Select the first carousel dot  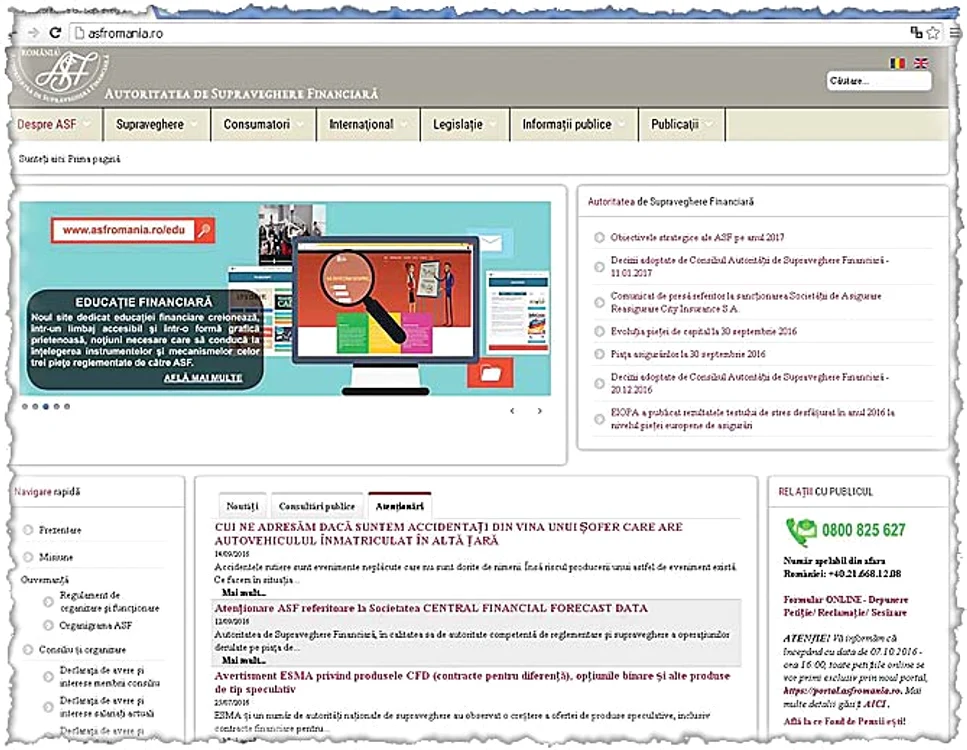[x=25, y=406]
